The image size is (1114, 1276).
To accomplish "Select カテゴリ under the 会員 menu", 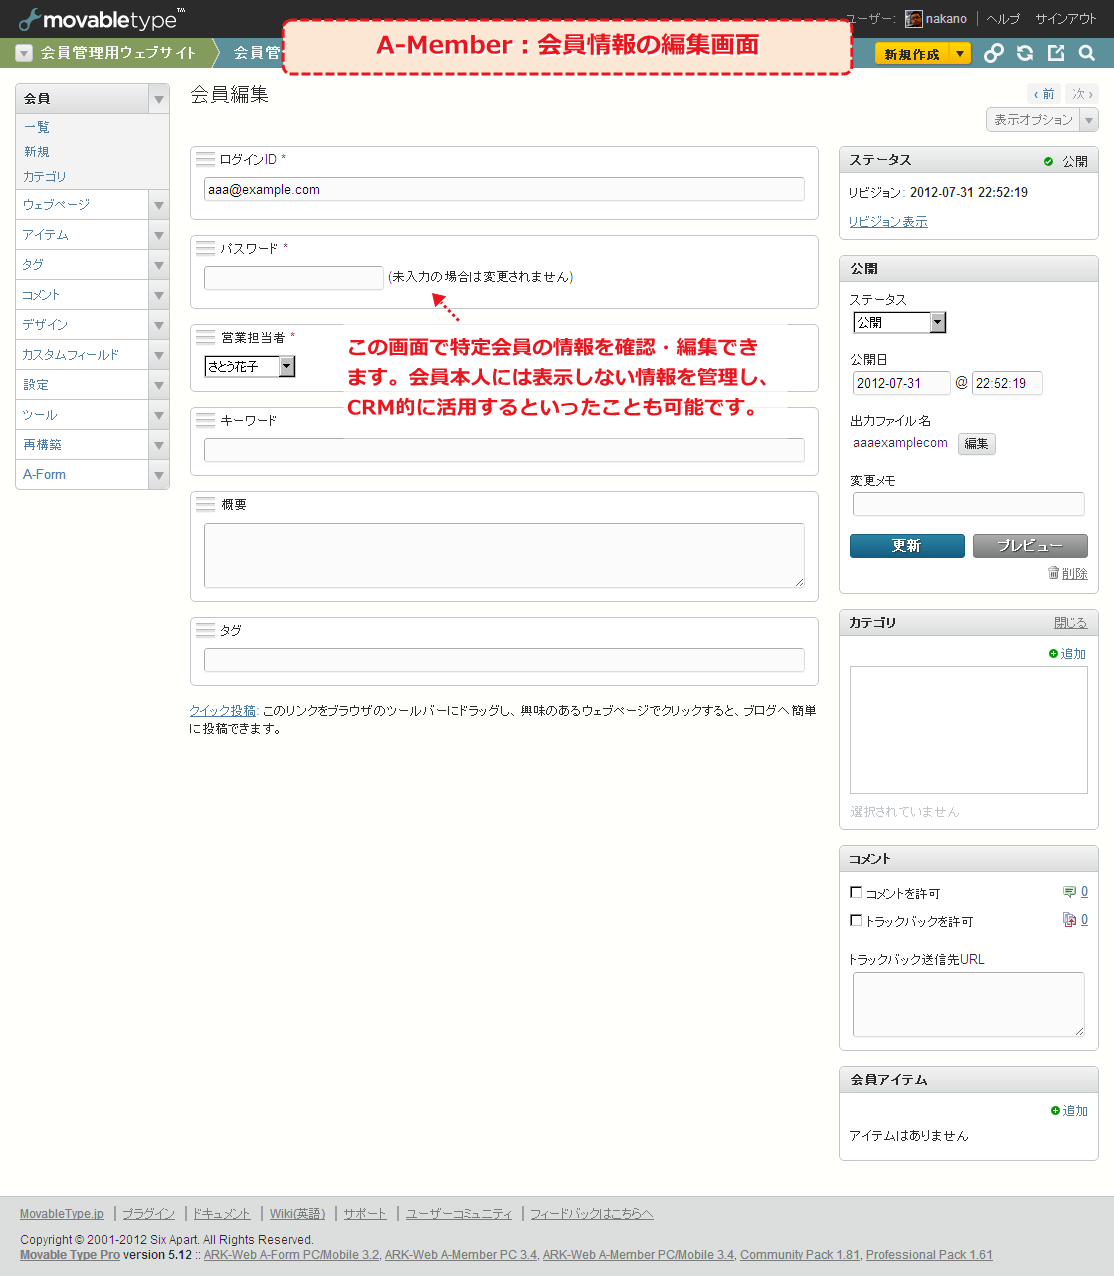I will point(45,177).
